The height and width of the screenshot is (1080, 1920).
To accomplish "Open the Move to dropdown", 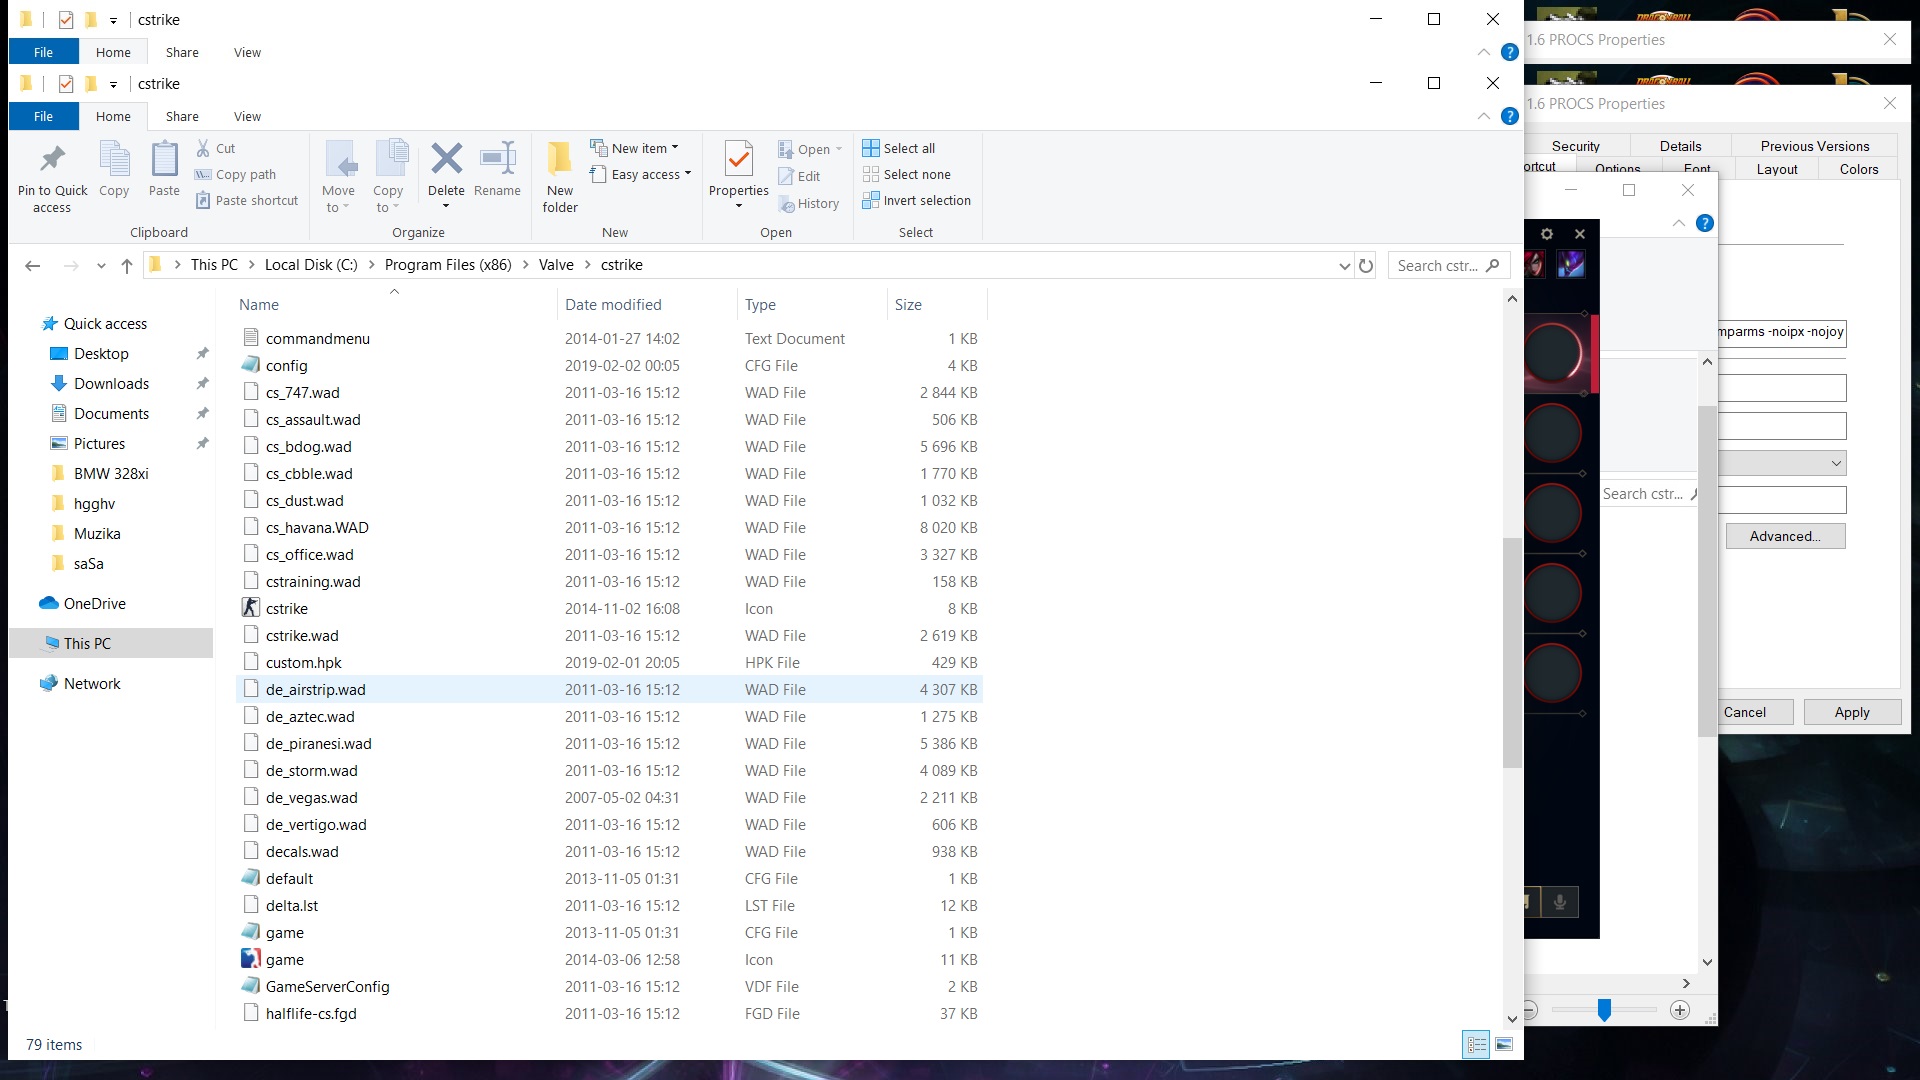I will pos(338,198).
